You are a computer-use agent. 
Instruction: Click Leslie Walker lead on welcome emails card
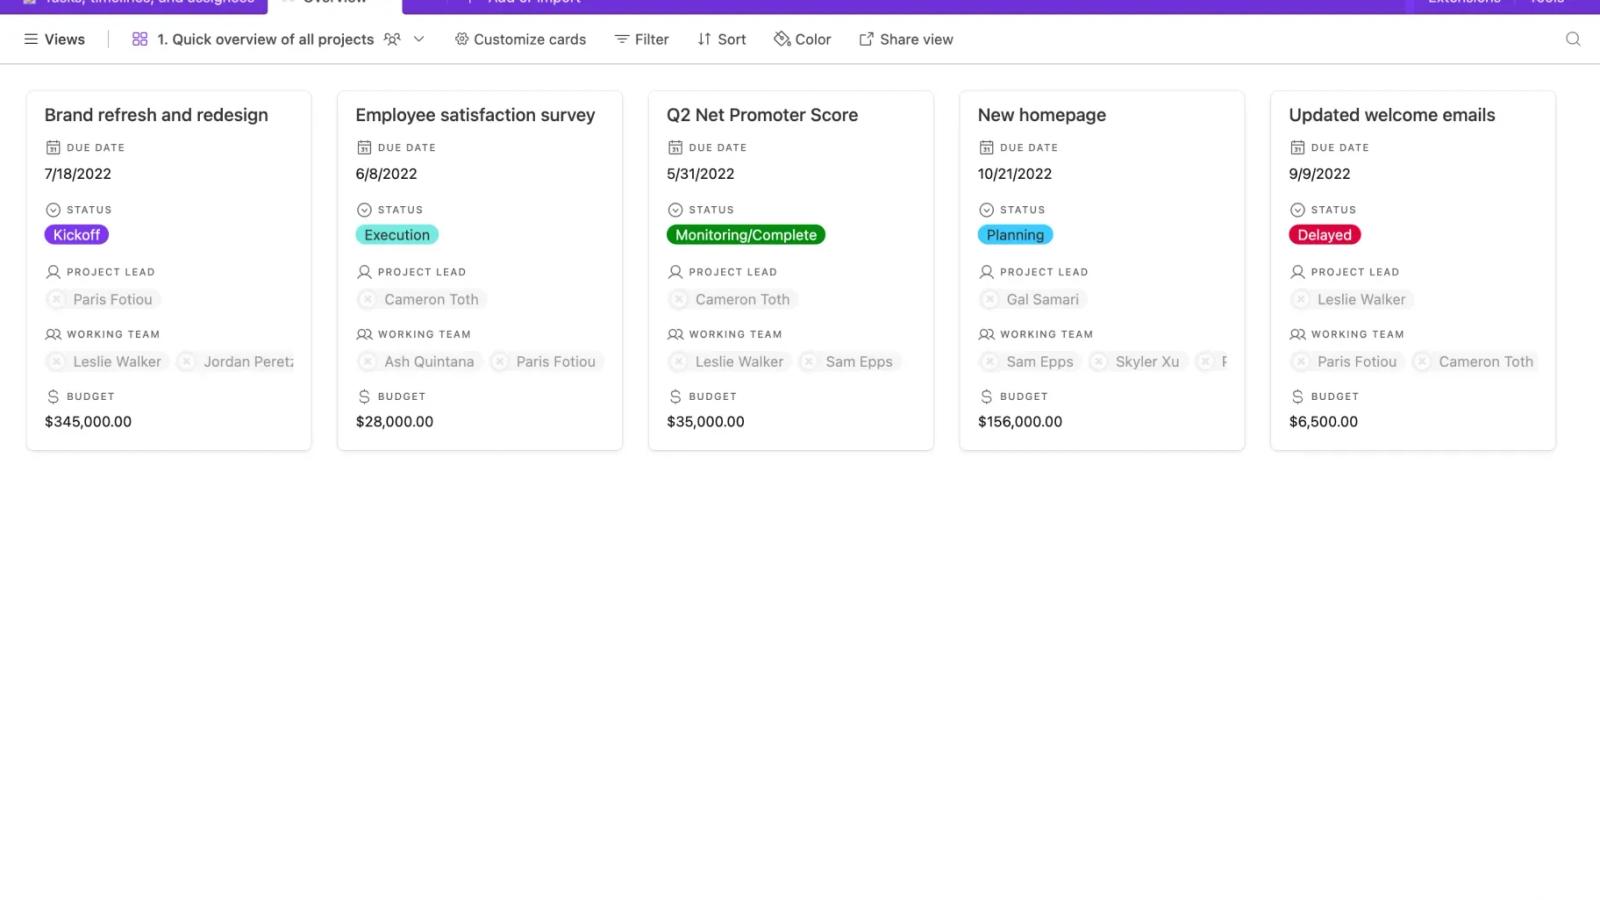pyautogui.click(x=1351, y=299)
